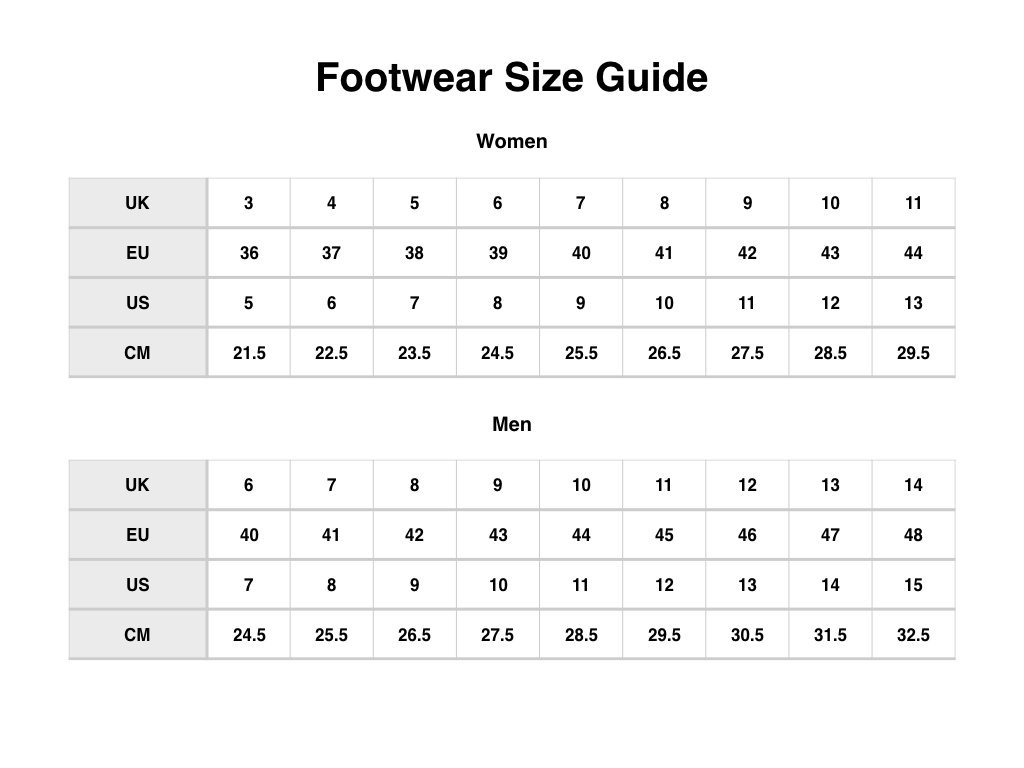Screen dimensions: 1024x768
Task: Choose Women's CM value 29.5 cell
Action: point(913,353)
